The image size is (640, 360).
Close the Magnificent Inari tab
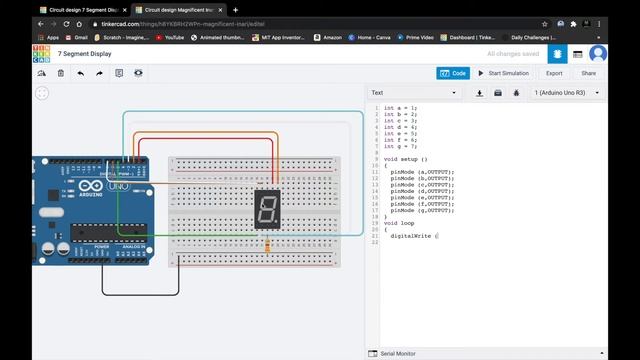click(x=220, y=10)
